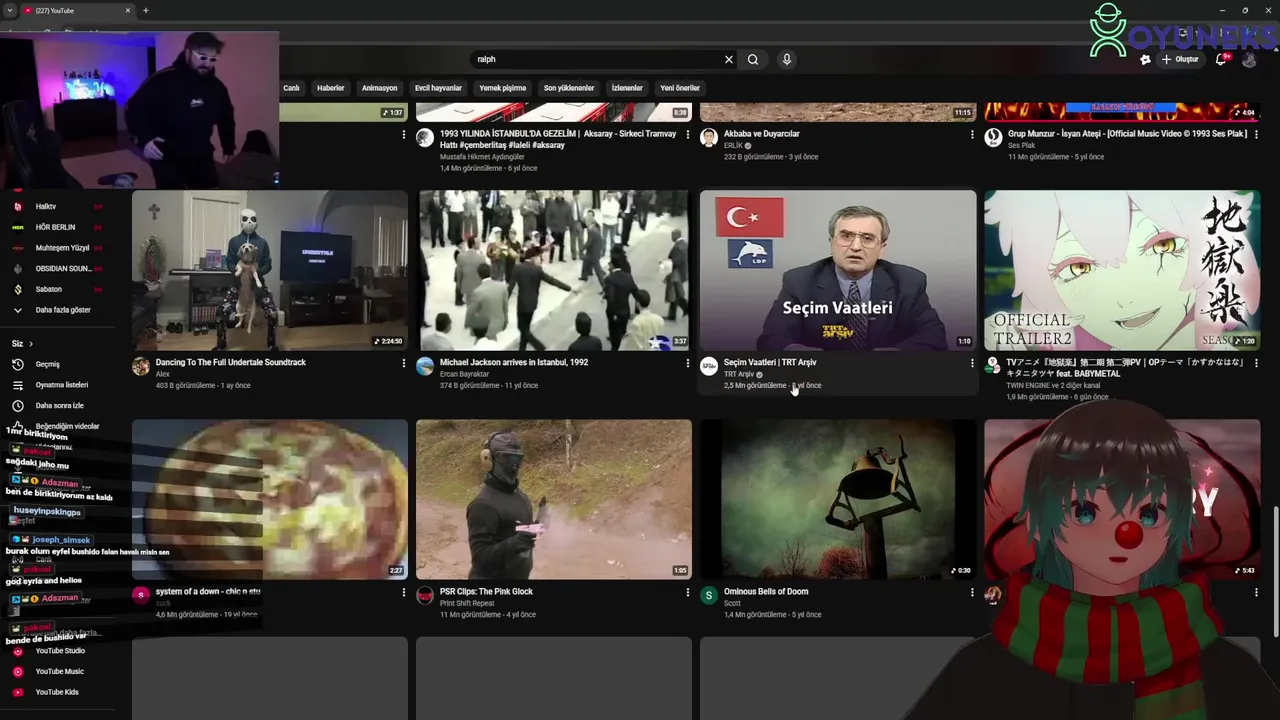Open Ses Plak channel avatar
The image size is (1280, 720).
(993, 137)
